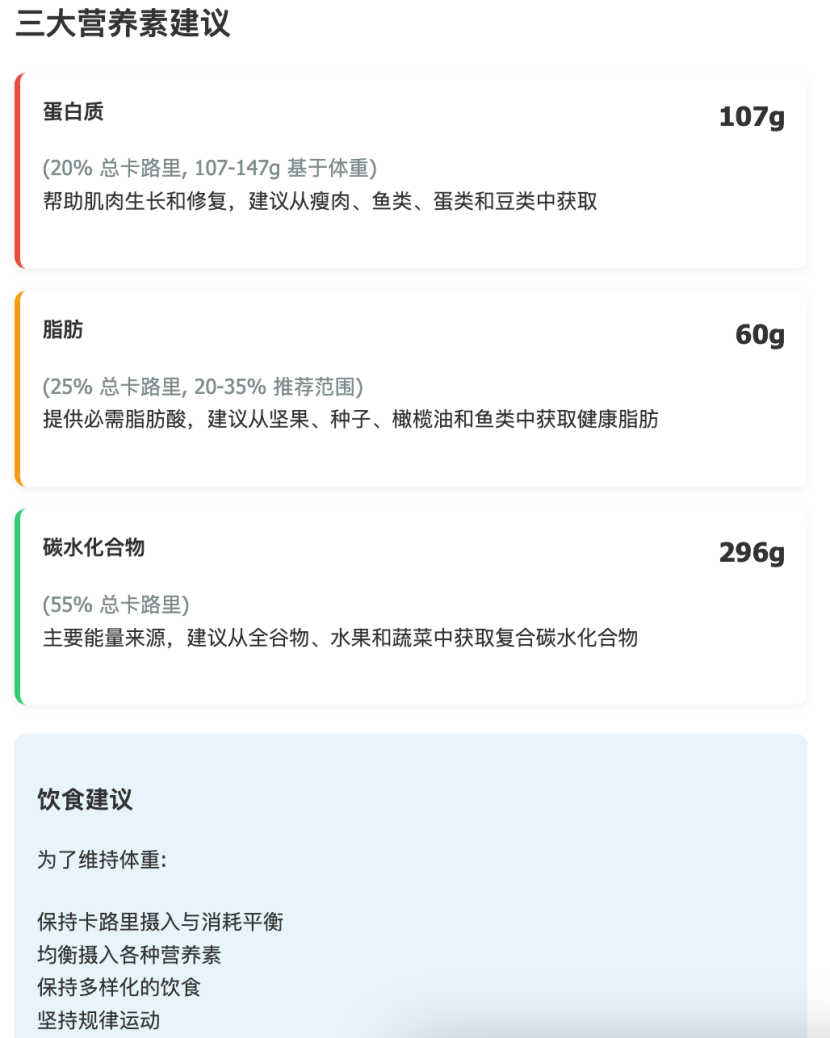Click the carbohydrate description about 全谷物
The width and height of the screenshot is (830, 1038).
[x=340, y=637]
